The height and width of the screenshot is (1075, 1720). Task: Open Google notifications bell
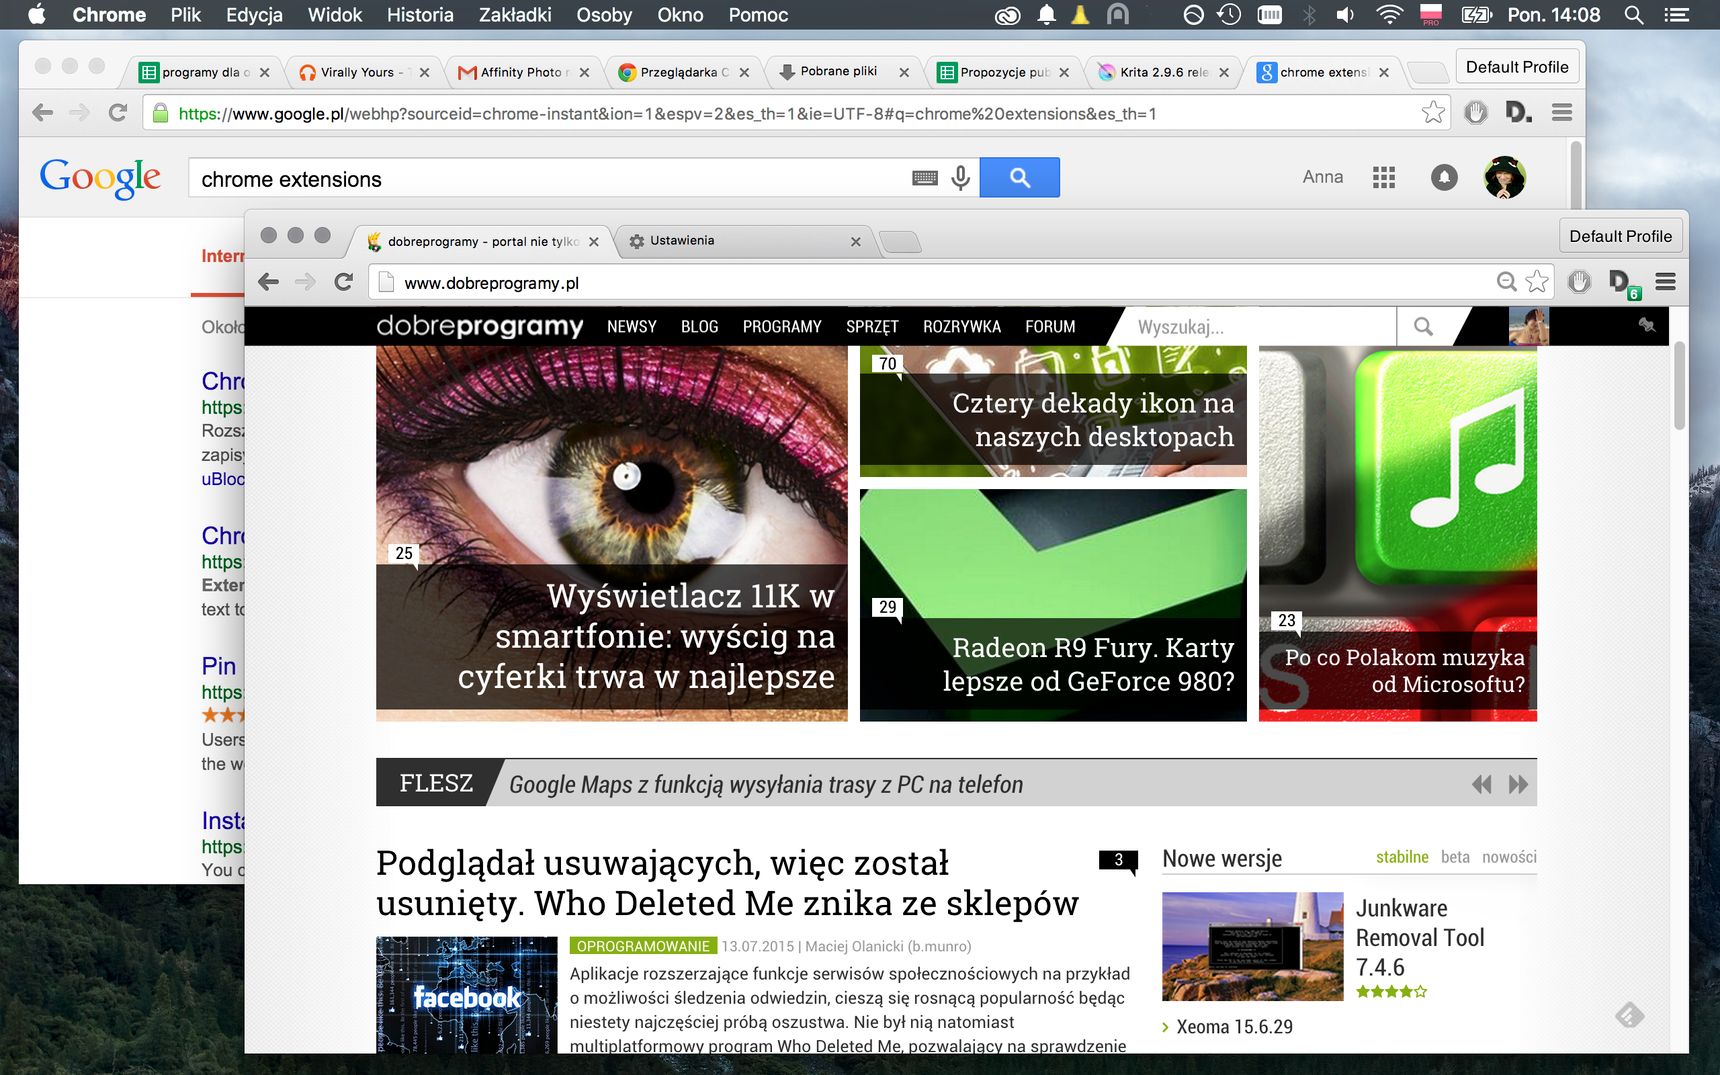[1444, 177]
